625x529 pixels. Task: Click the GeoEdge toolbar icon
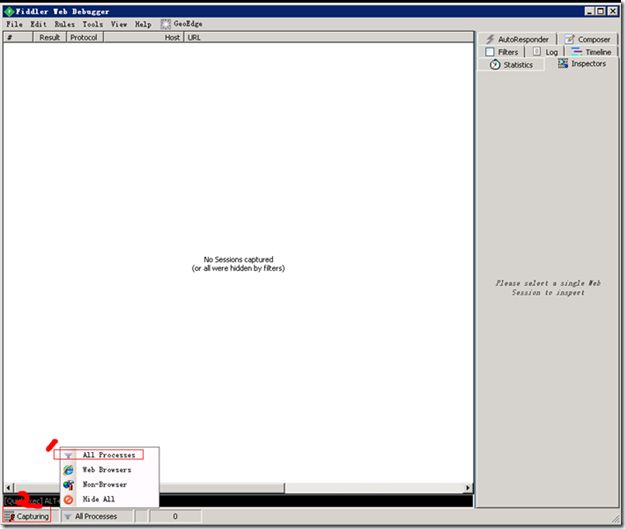point(165,24)
